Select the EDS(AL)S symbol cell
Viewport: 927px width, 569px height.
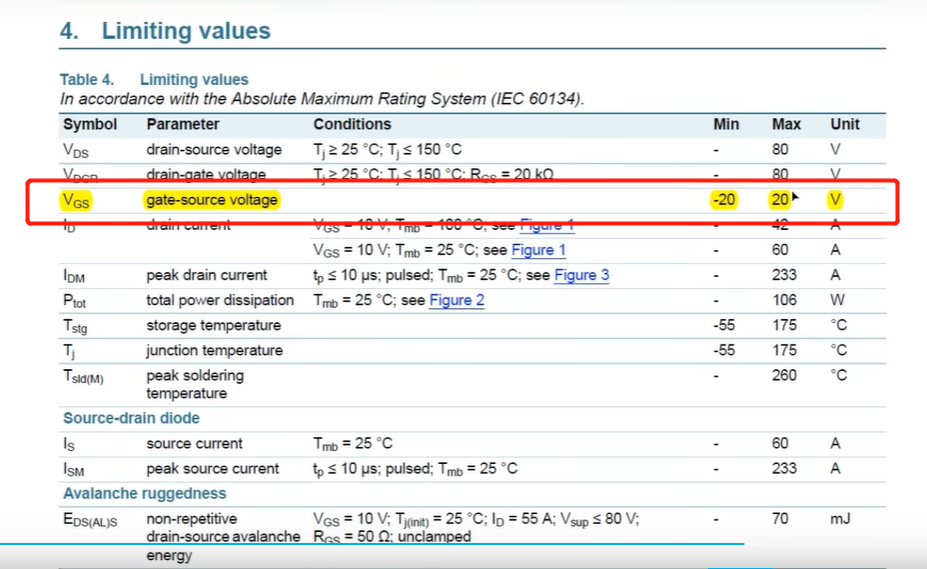click(90, 520)
